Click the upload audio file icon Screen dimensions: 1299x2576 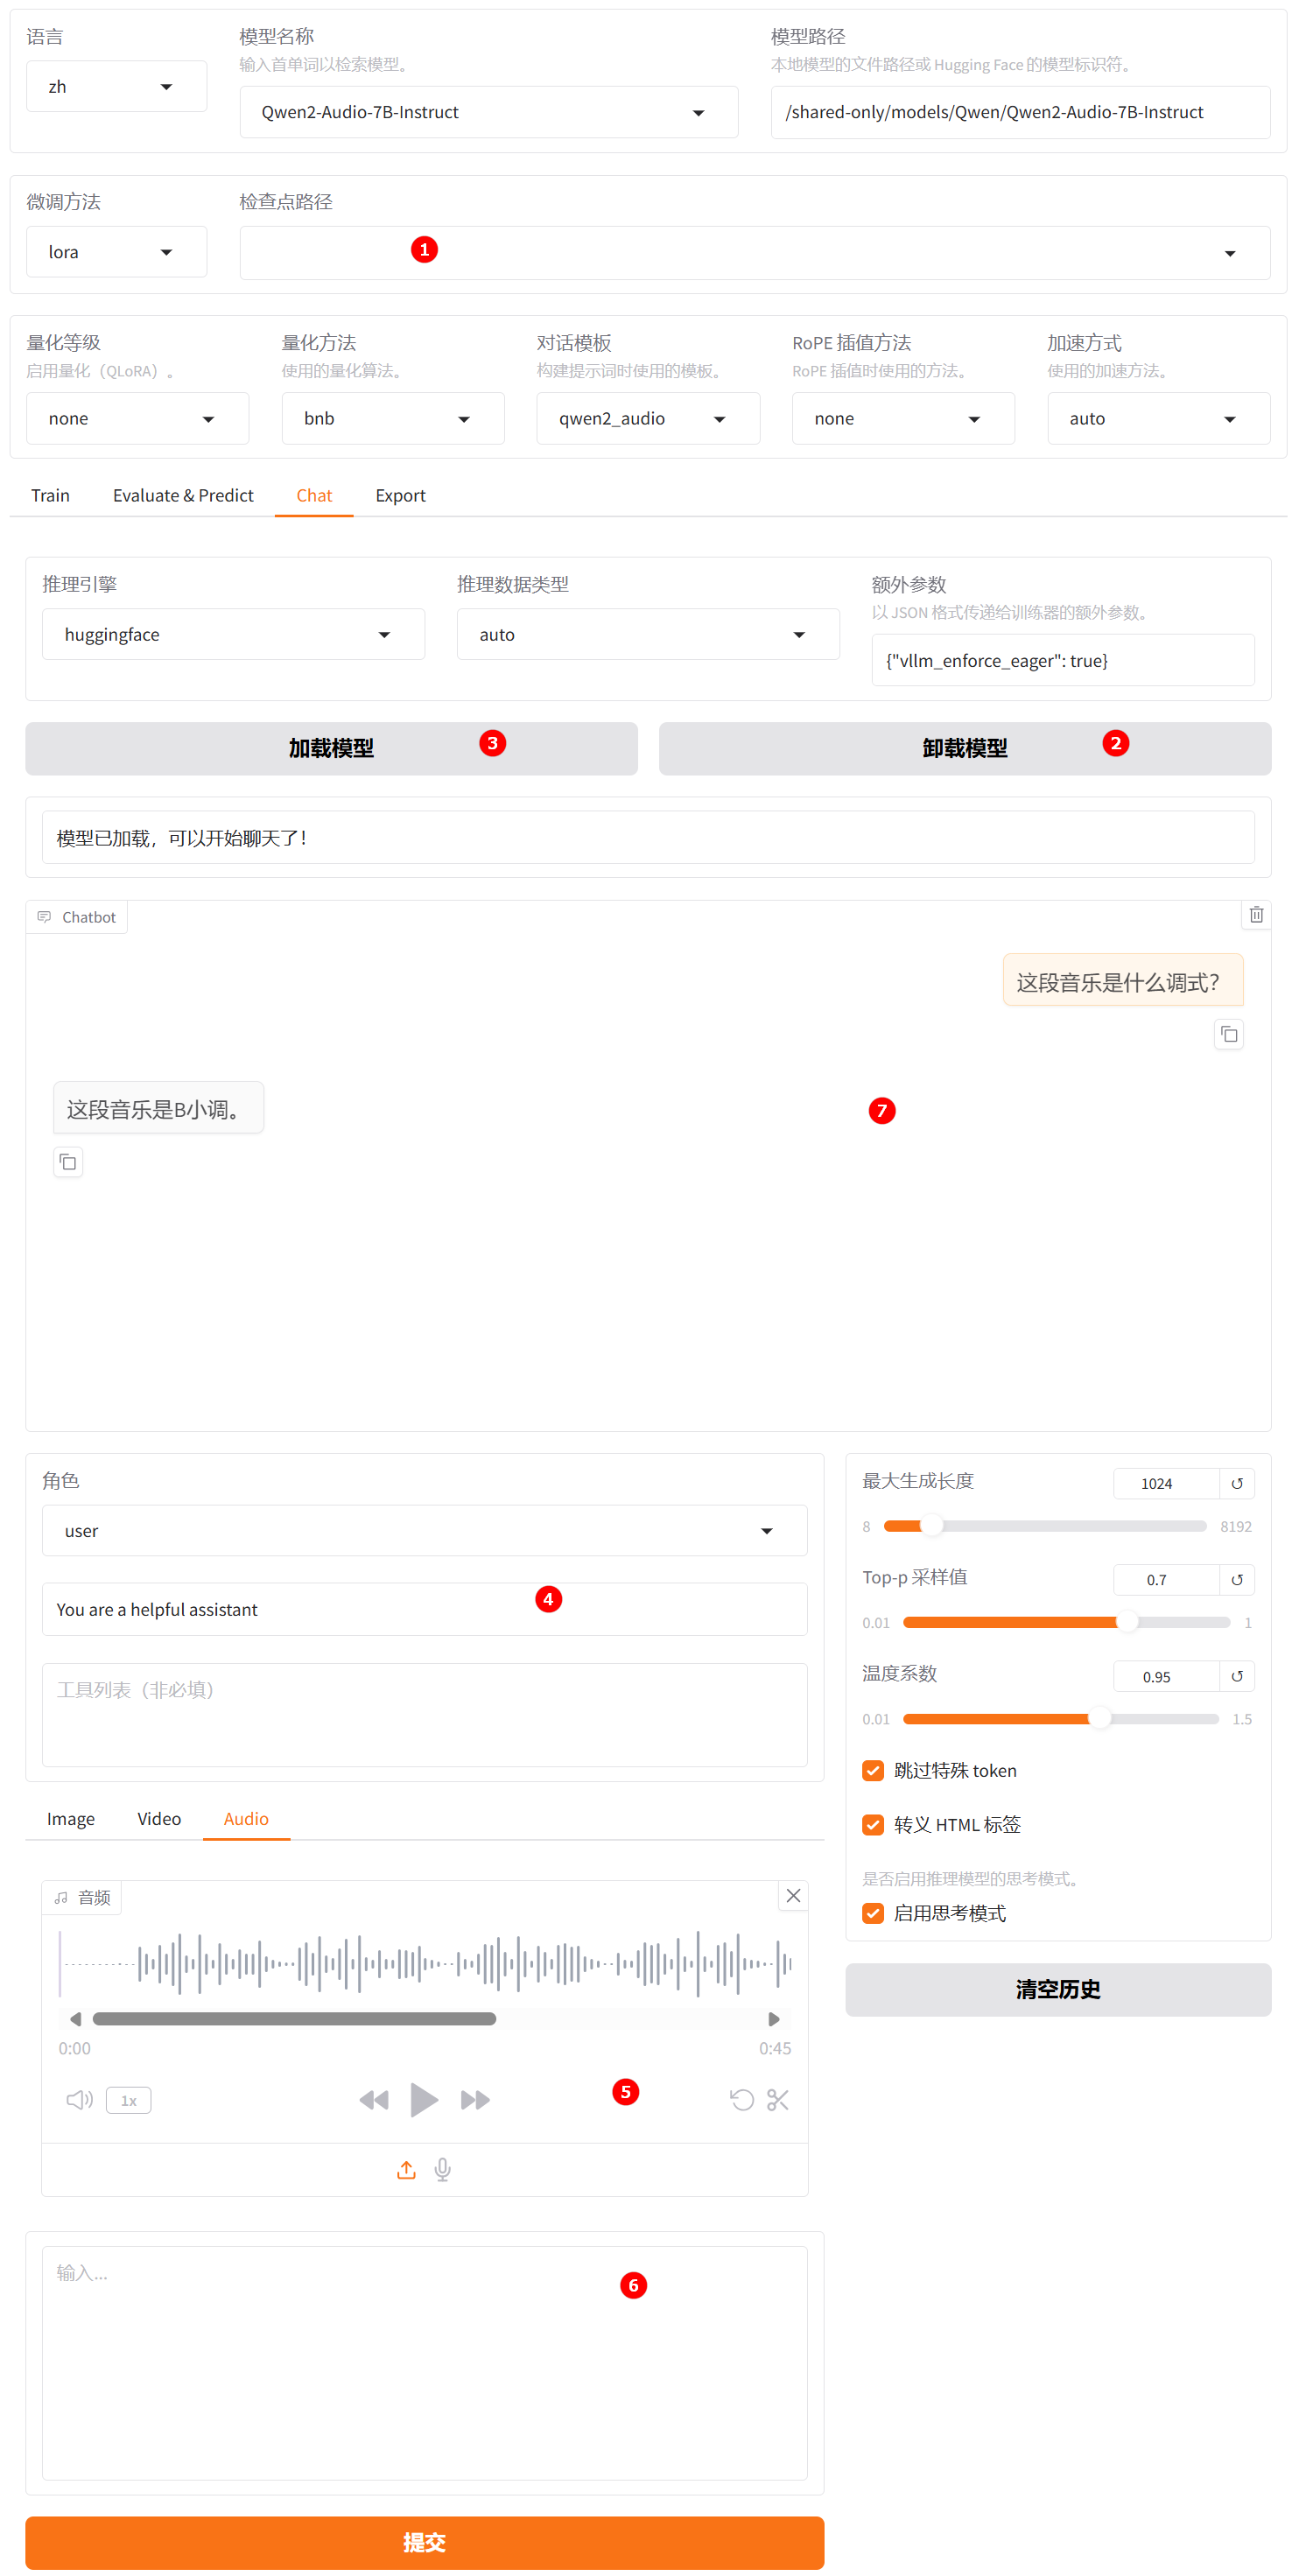coord(406,2169)
